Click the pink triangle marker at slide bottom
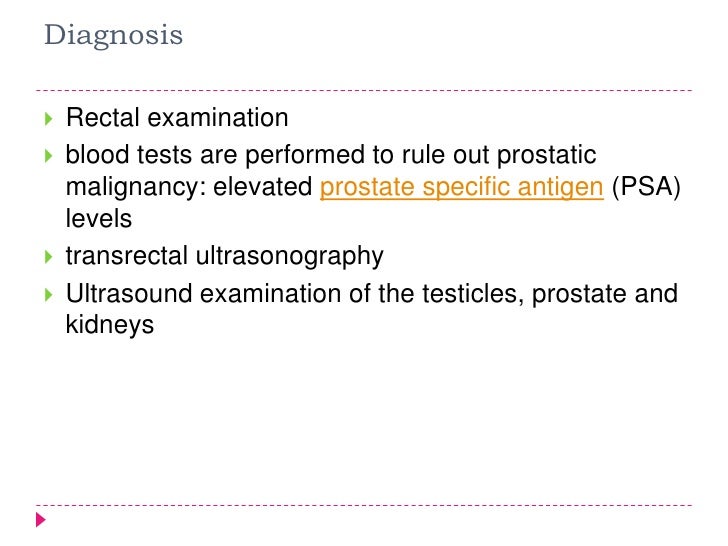Screen dimensions: 728x546 (x=41, y=519)
